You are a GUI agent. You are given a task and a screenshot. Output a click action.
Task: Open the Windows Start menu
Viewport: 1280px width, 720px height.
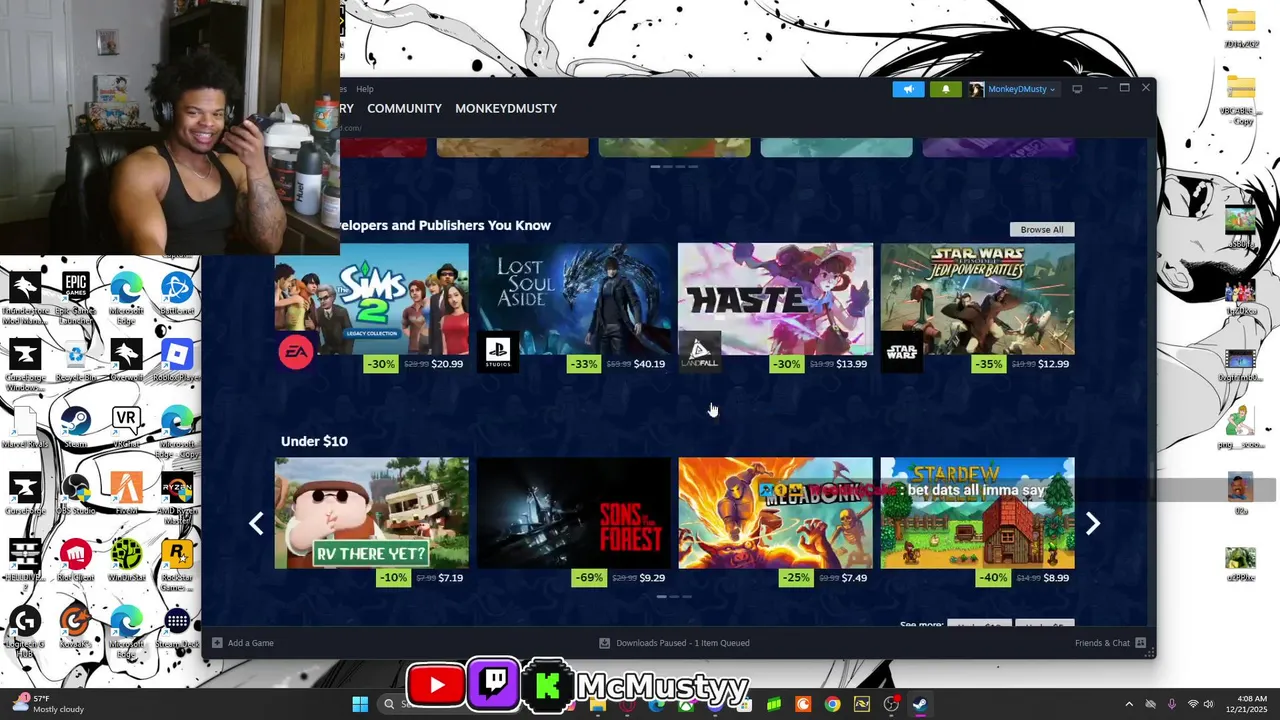click(x=360, y=704)
